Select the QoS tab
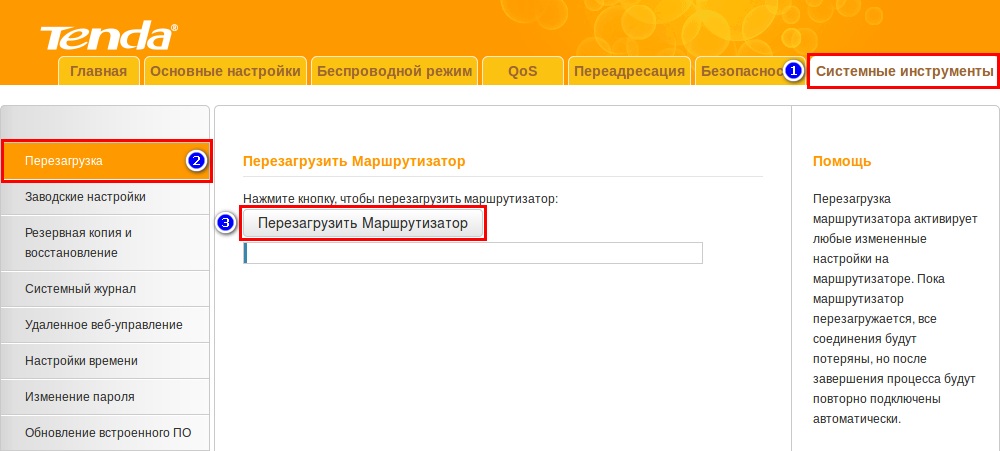1000x451 pixels. point(523,71)
